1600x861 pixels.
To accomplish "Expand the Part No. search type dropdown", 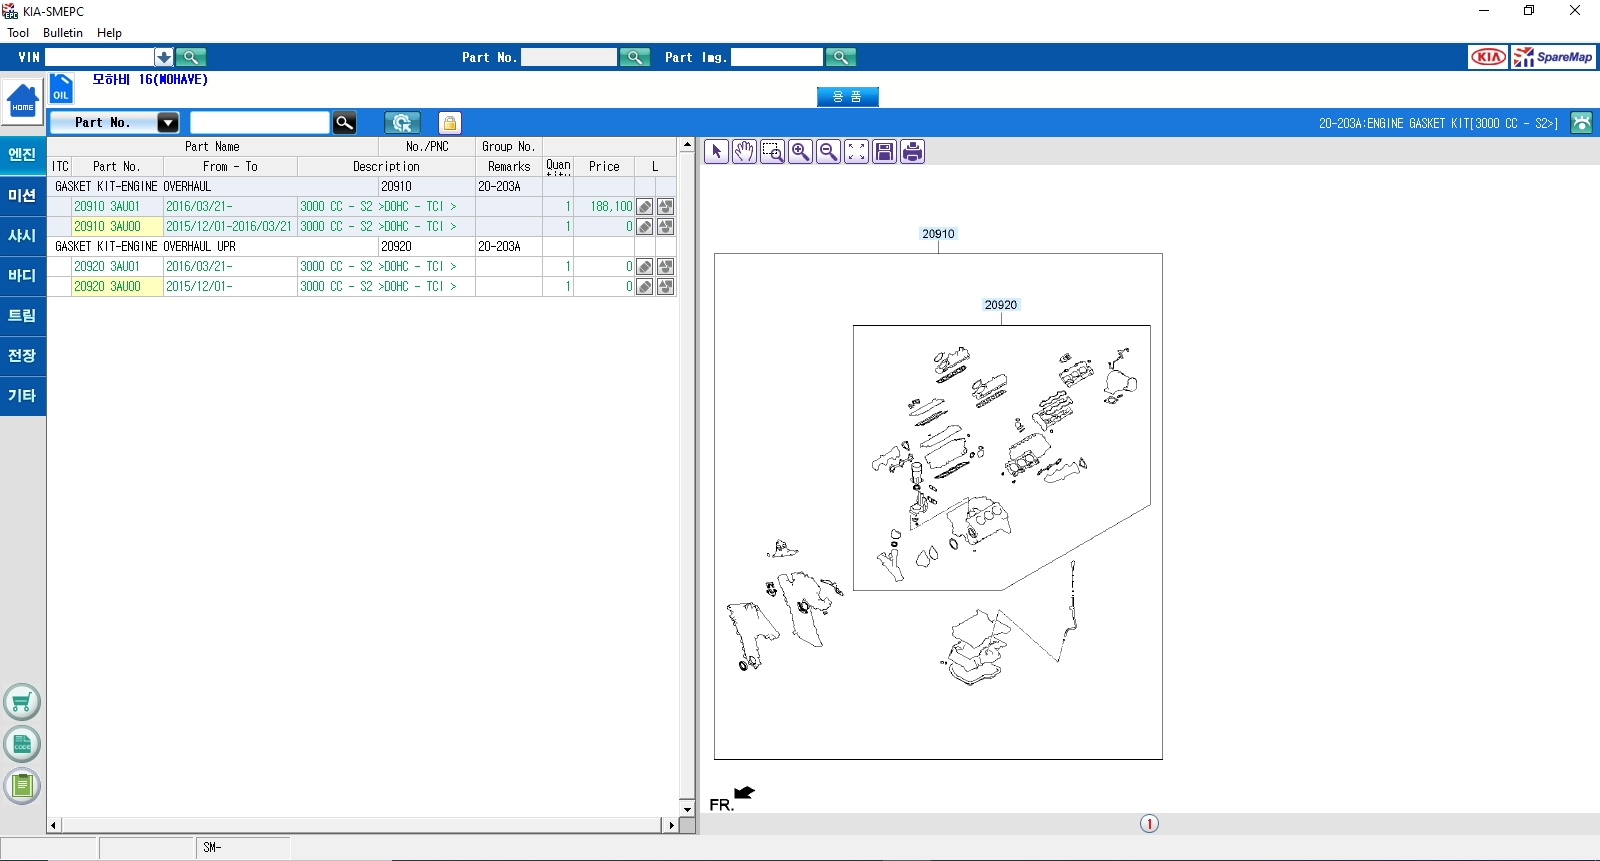I will pyautogui.click(x=168, y=123).
